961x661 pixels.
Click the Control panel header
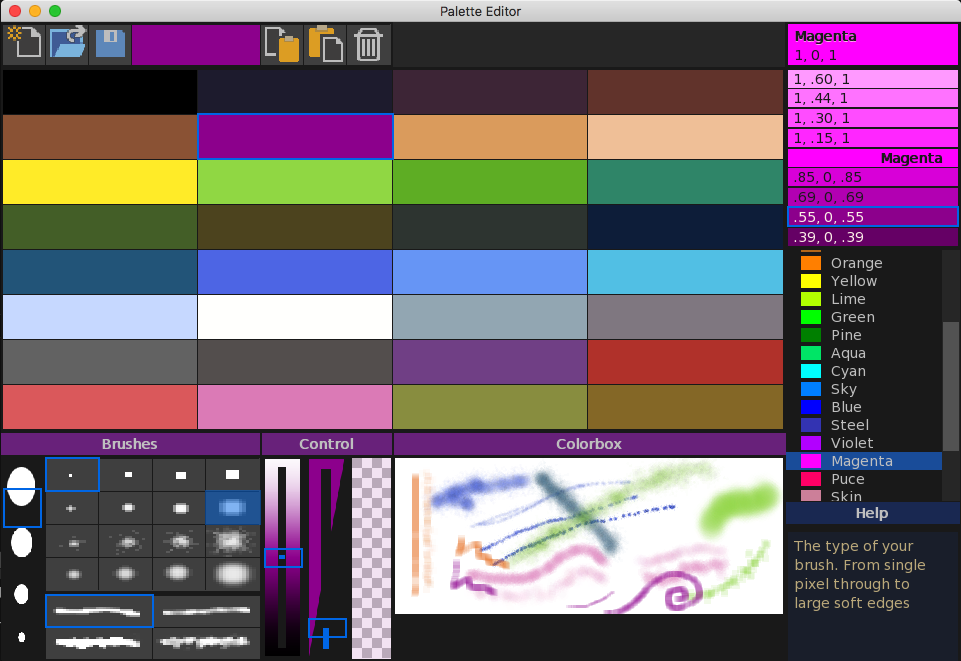327,443
